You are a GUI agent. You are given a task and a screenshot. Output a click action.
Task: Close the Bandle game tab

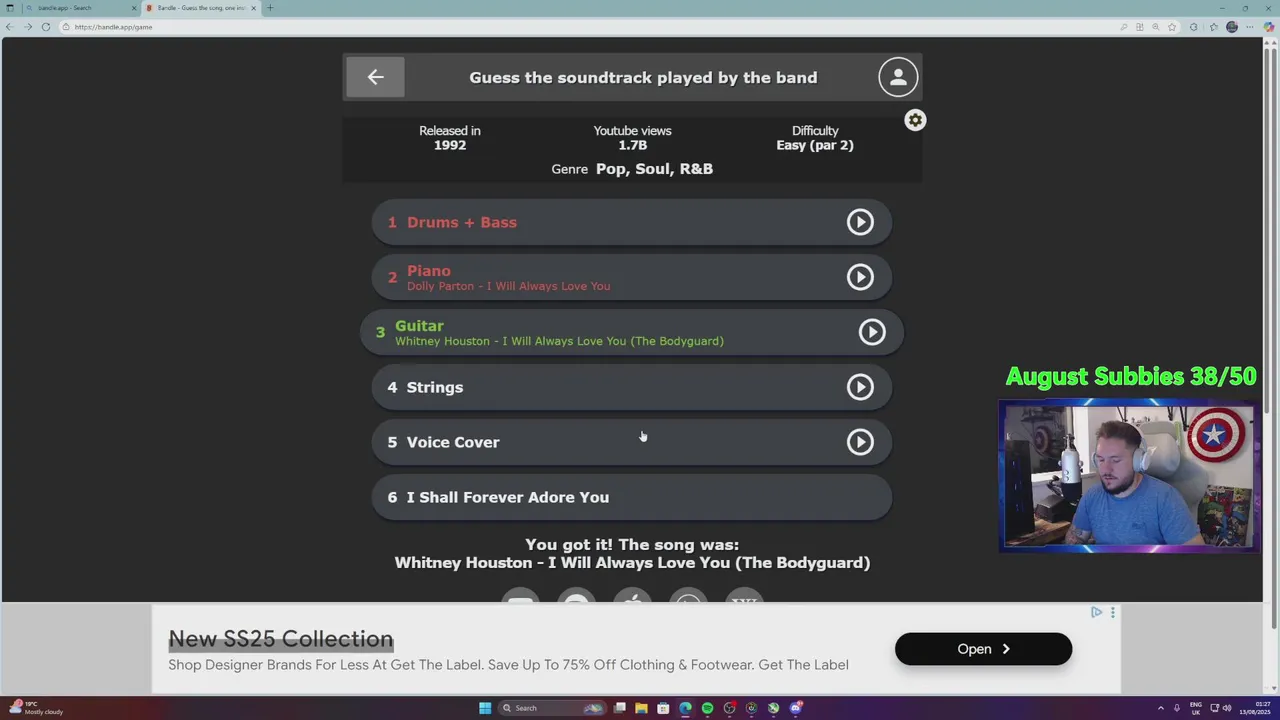point(253,8)
